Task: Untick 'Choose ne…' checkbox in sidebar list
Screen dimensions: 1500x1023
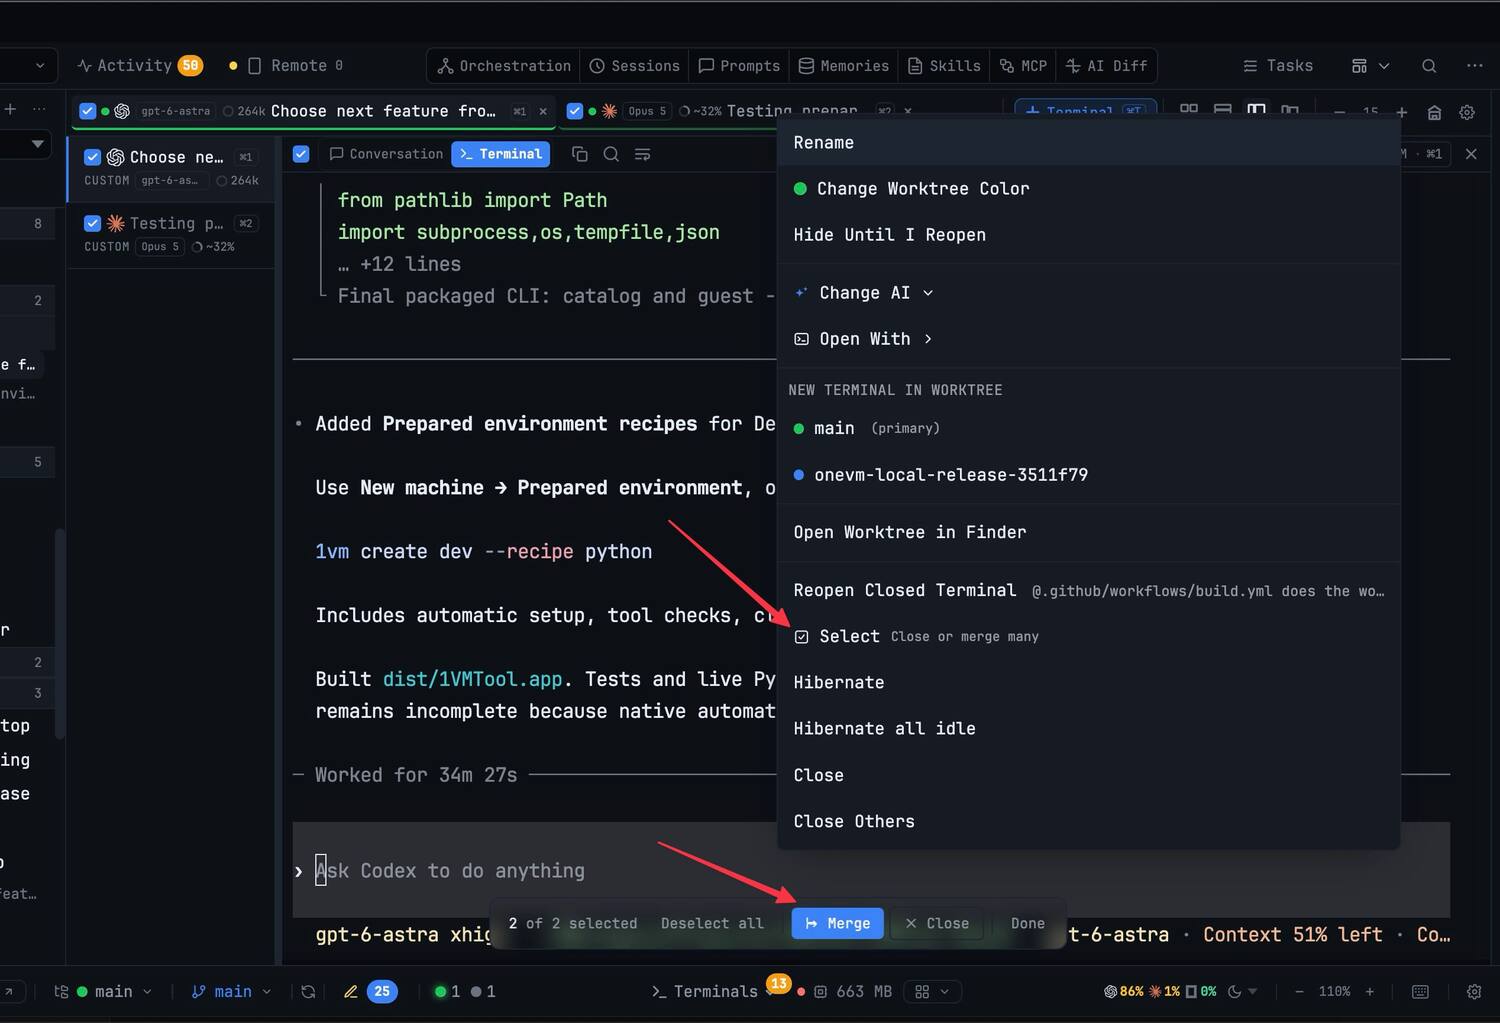Action: pyautogui.click(x=92, y=157)
